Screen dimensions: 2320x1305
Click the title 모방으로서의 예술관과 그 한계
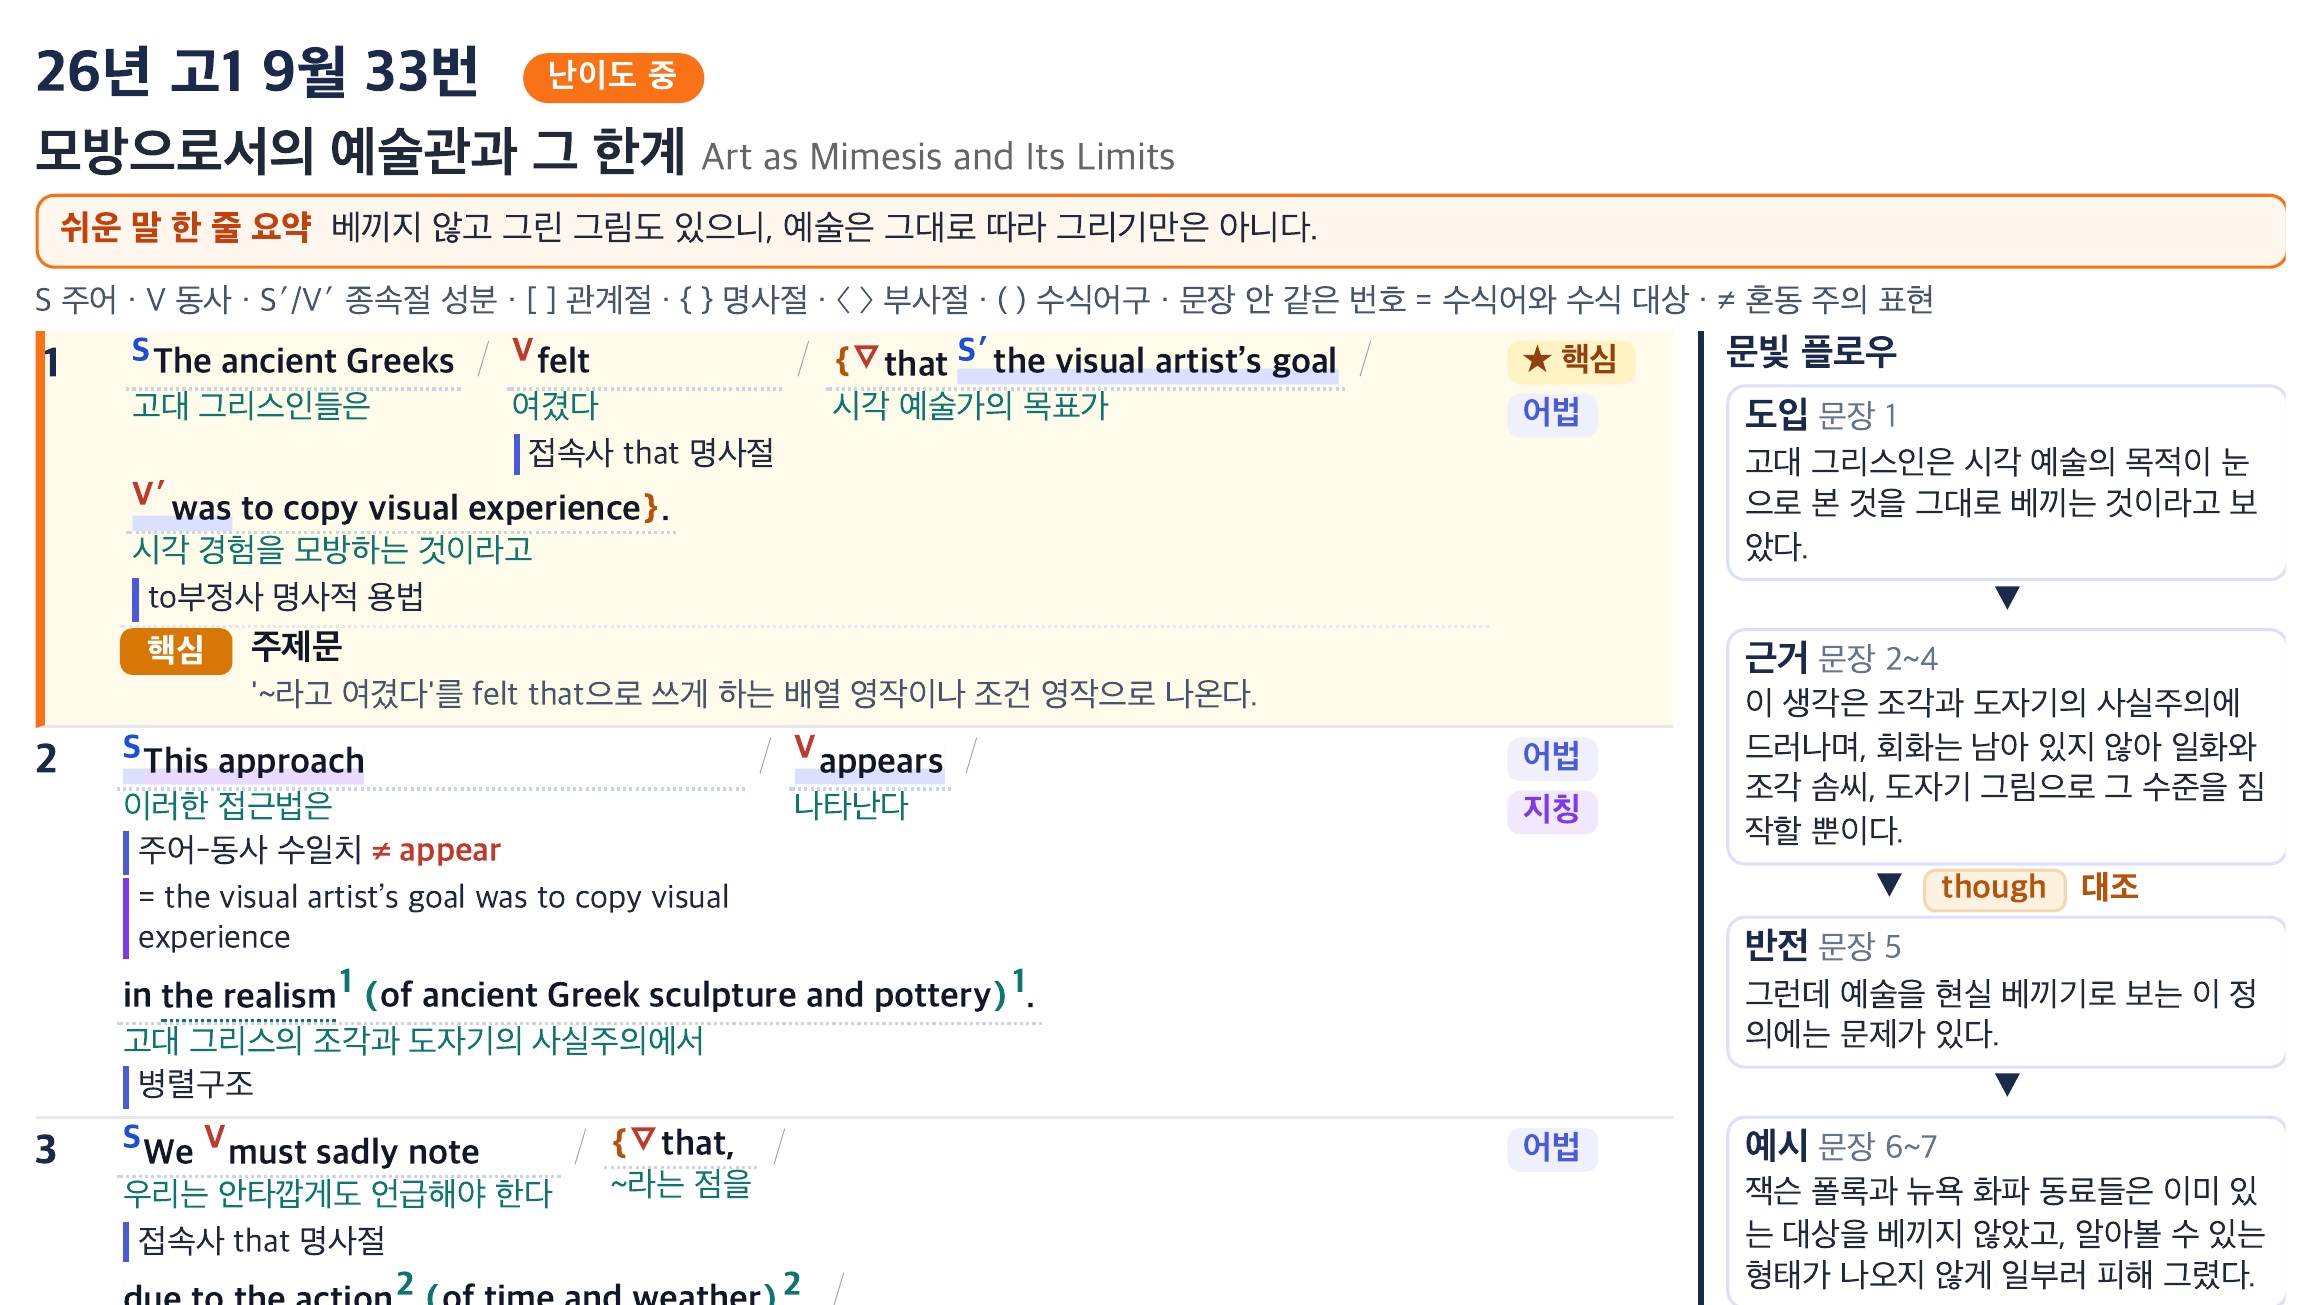(x=361, y=151)
